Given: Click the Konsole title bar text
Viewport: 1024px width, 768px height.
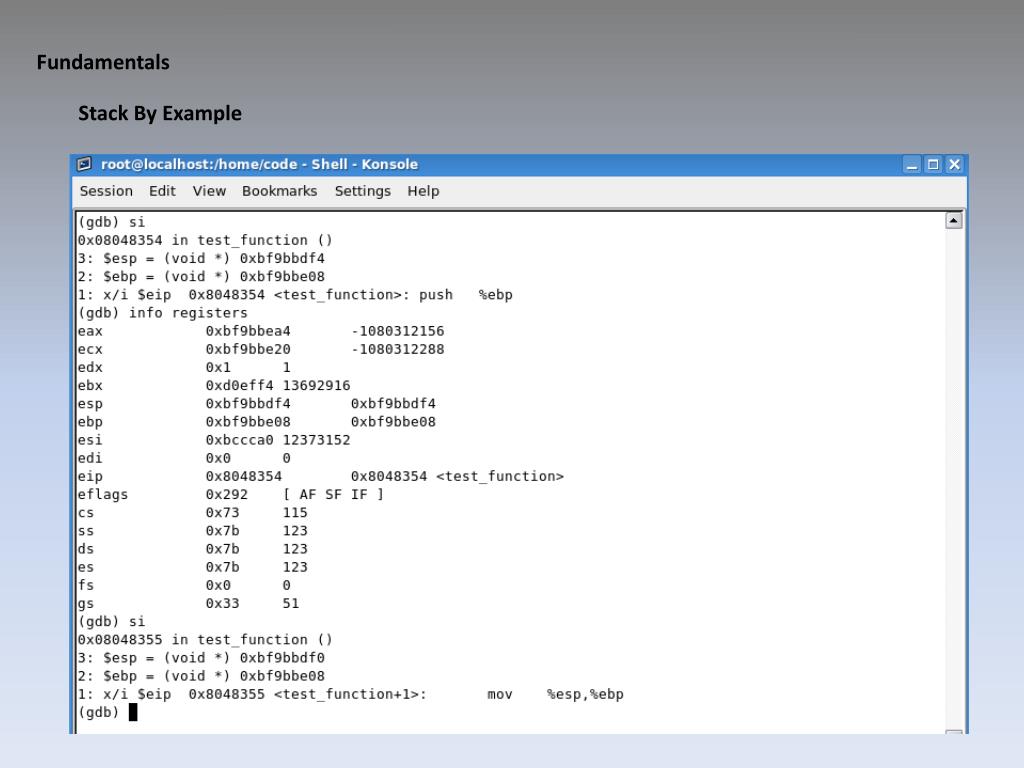Looking at the screenshot, I should (259, 164).
